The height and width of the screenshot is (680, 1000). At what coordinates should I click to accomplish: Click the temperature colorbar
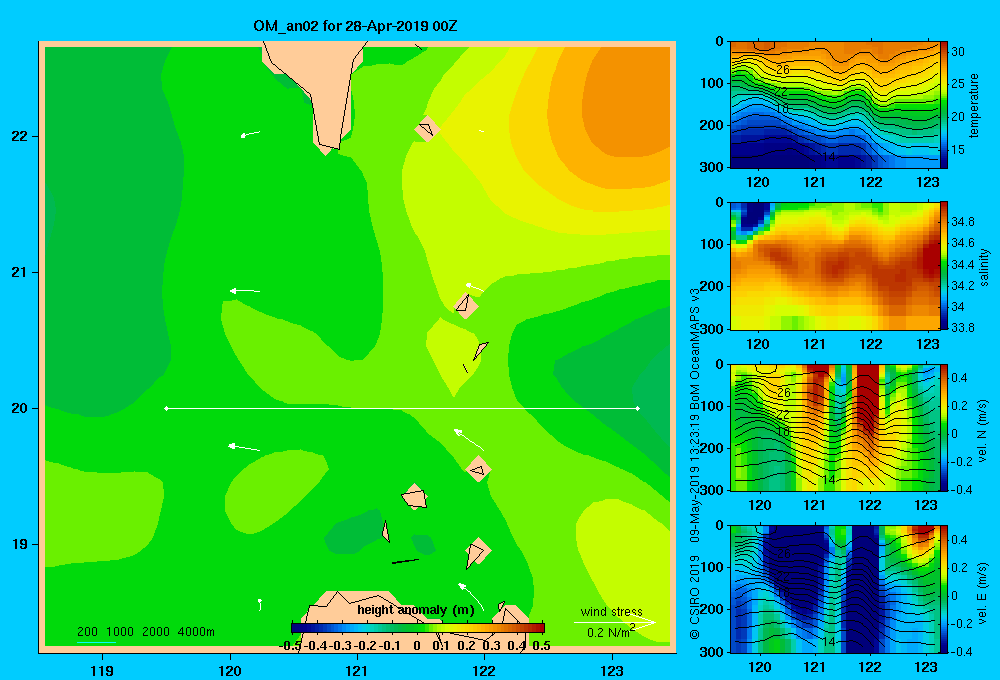pos(944,105)
